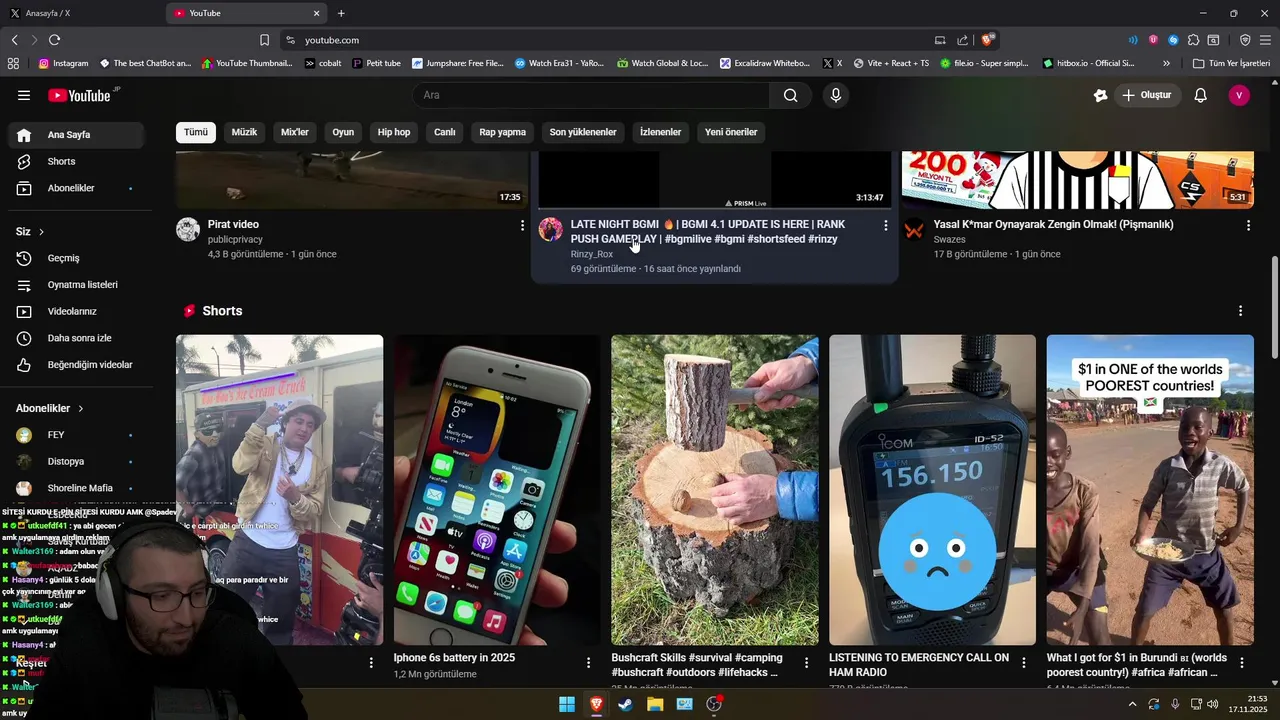Open options for HAM RADIO short
The width and height of the screenshot is (1280, 720).
[x=1024, y=662]
